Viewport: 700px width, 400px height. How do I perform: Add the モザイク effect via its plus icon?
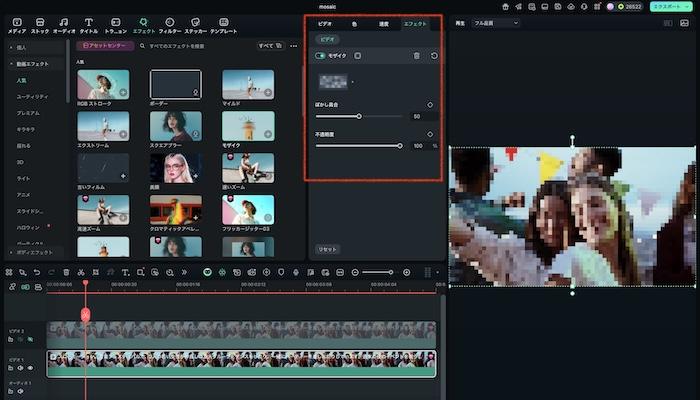point(267,134)
